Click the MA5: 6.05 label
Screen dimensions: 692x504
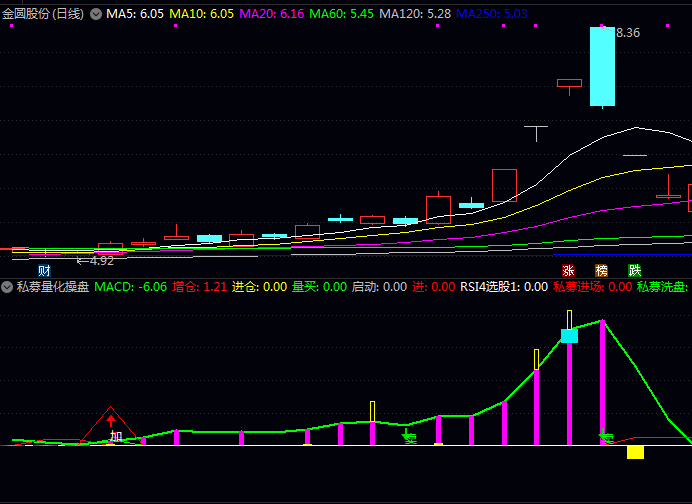coord(135,14)
